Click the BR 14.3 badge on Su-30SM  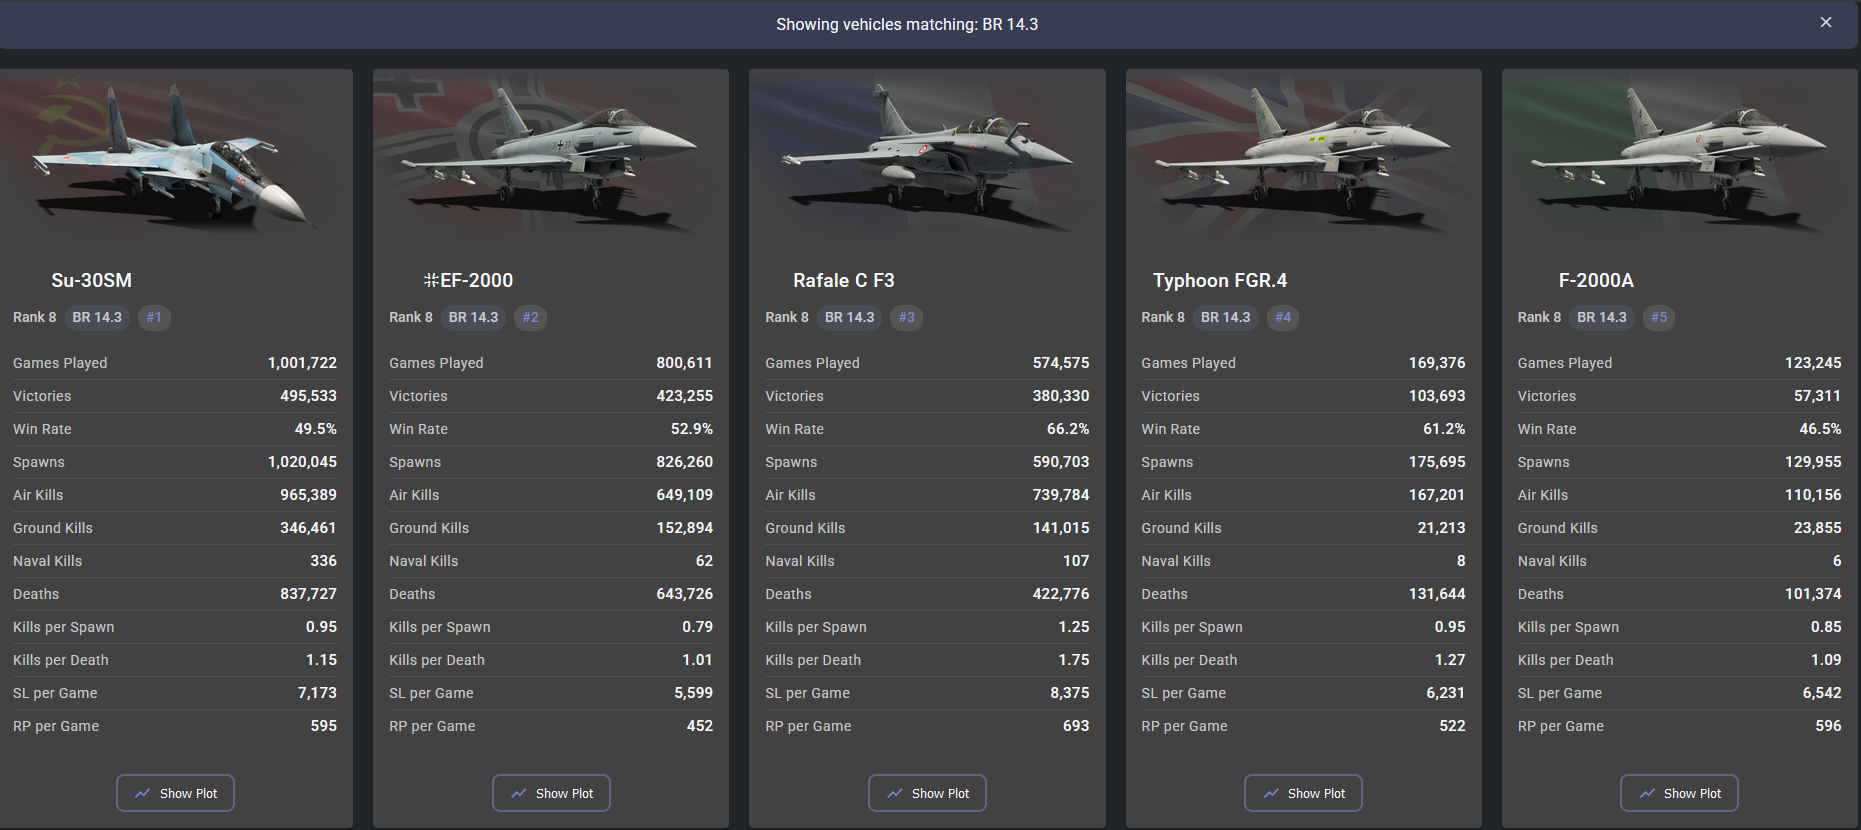97,317
